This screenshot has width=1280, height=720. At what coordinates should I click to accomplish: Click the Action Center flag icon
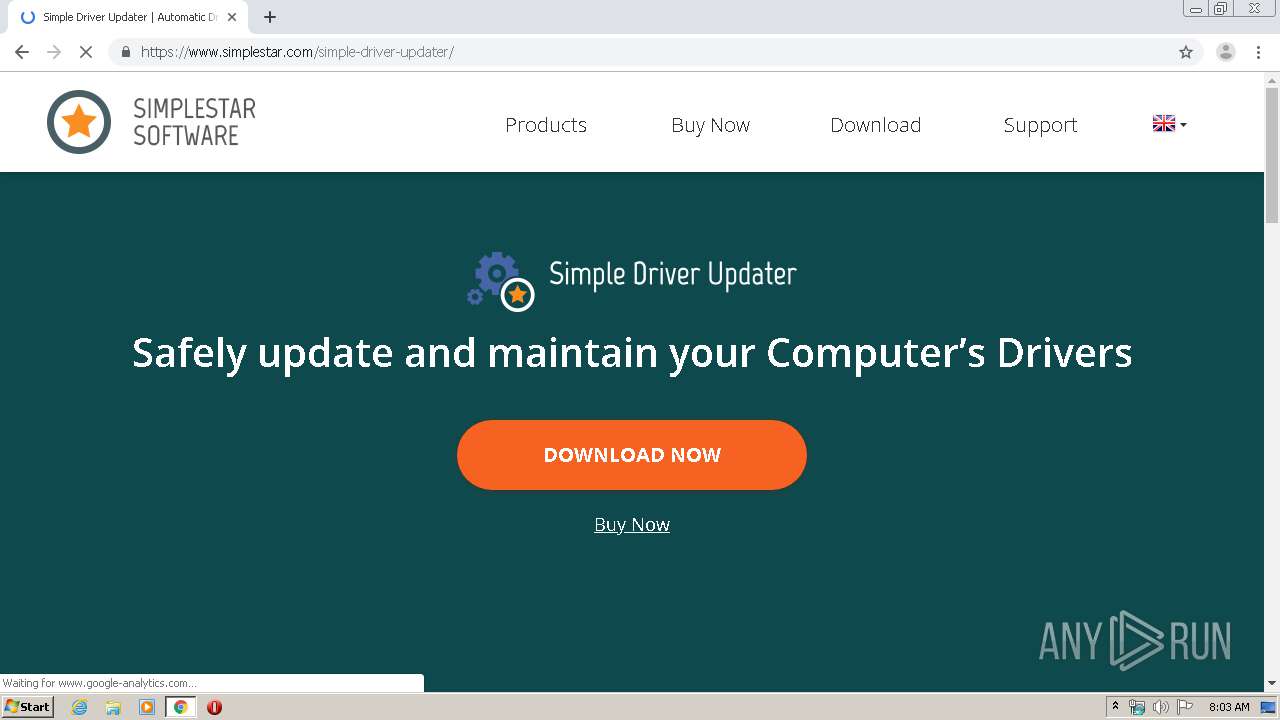(1185, 707)
